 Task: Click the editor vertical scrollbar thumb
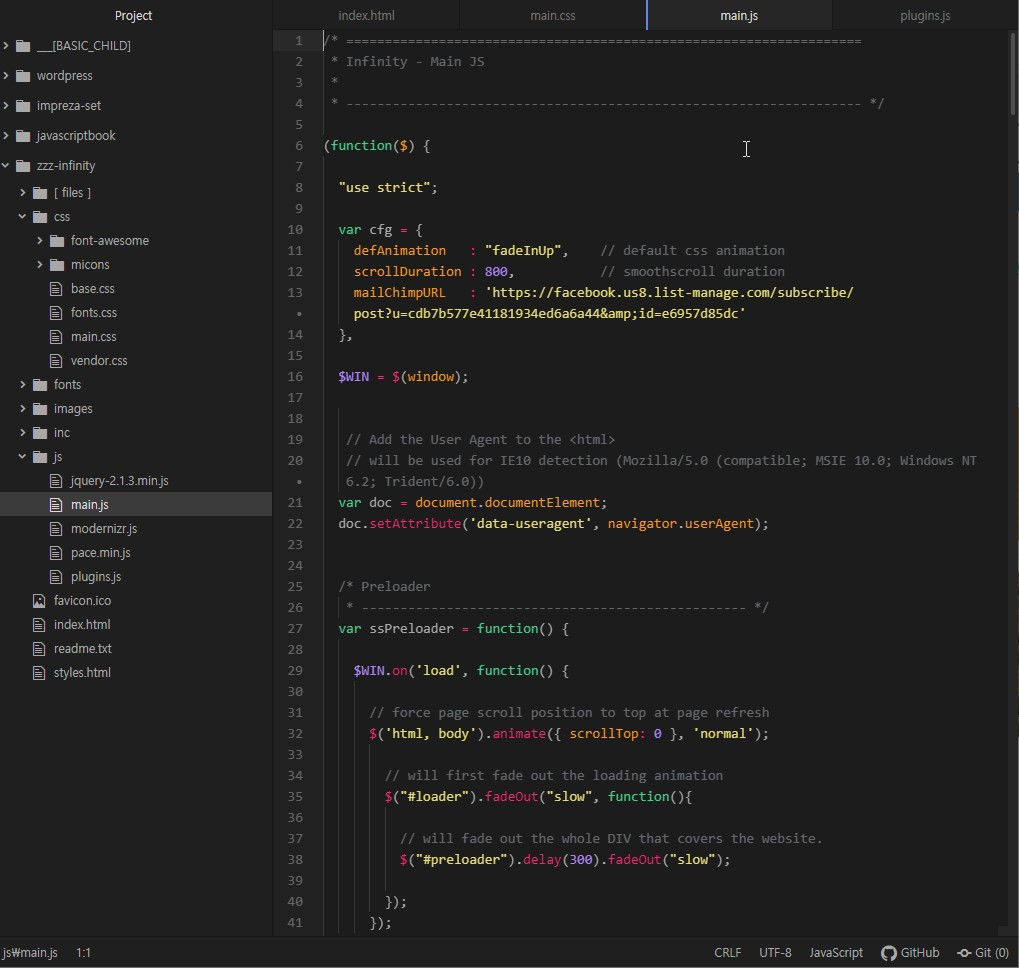click(1013, 75)
